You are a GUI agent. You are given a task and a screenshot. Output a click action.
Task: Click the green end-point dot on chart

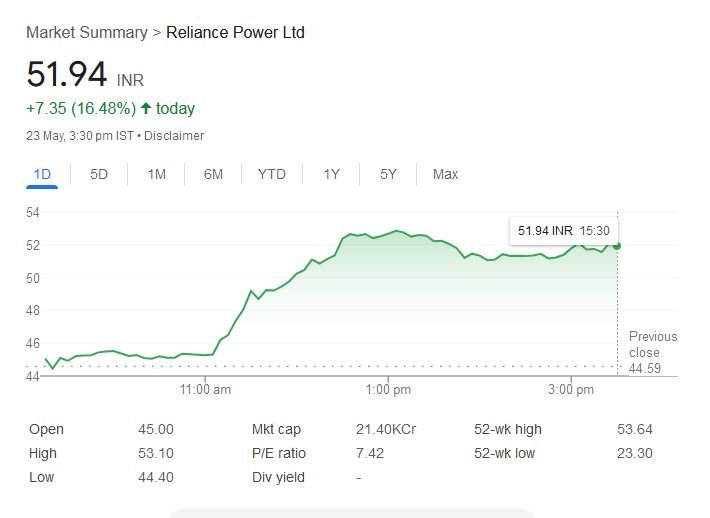(617, 245)
